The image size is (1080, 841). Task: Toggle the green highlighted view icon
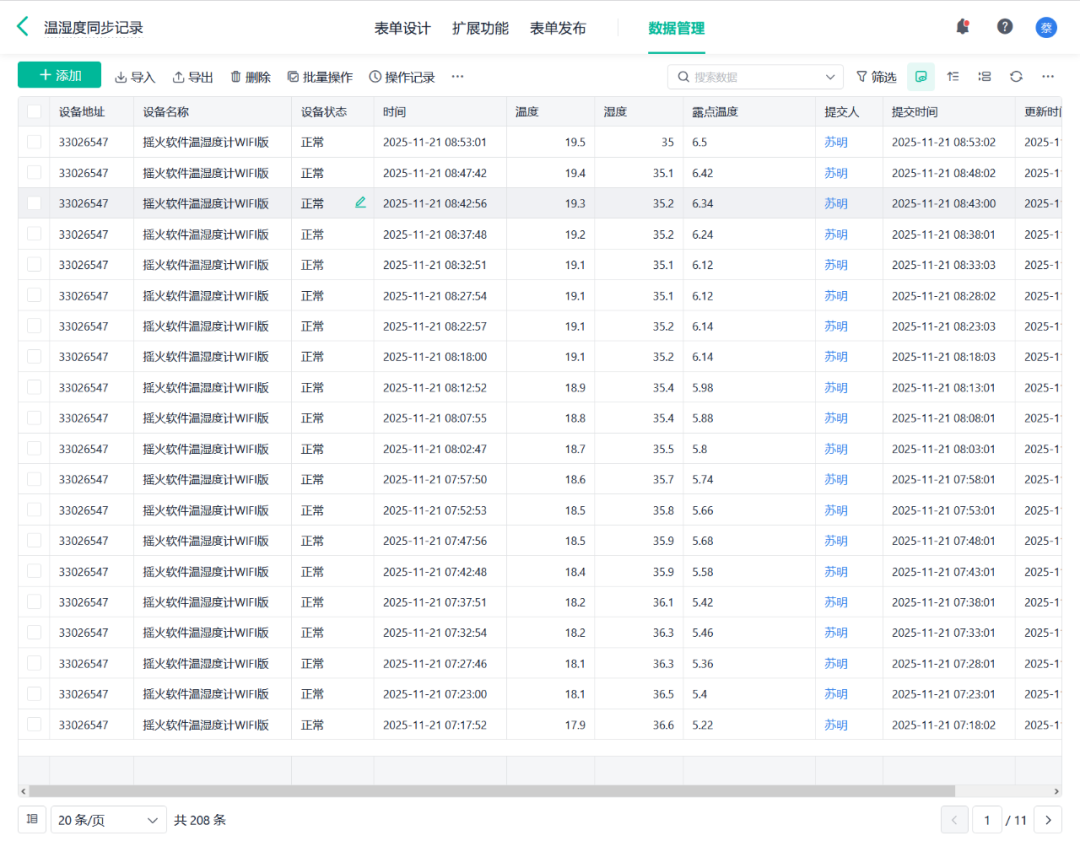[x=921, y=76]
